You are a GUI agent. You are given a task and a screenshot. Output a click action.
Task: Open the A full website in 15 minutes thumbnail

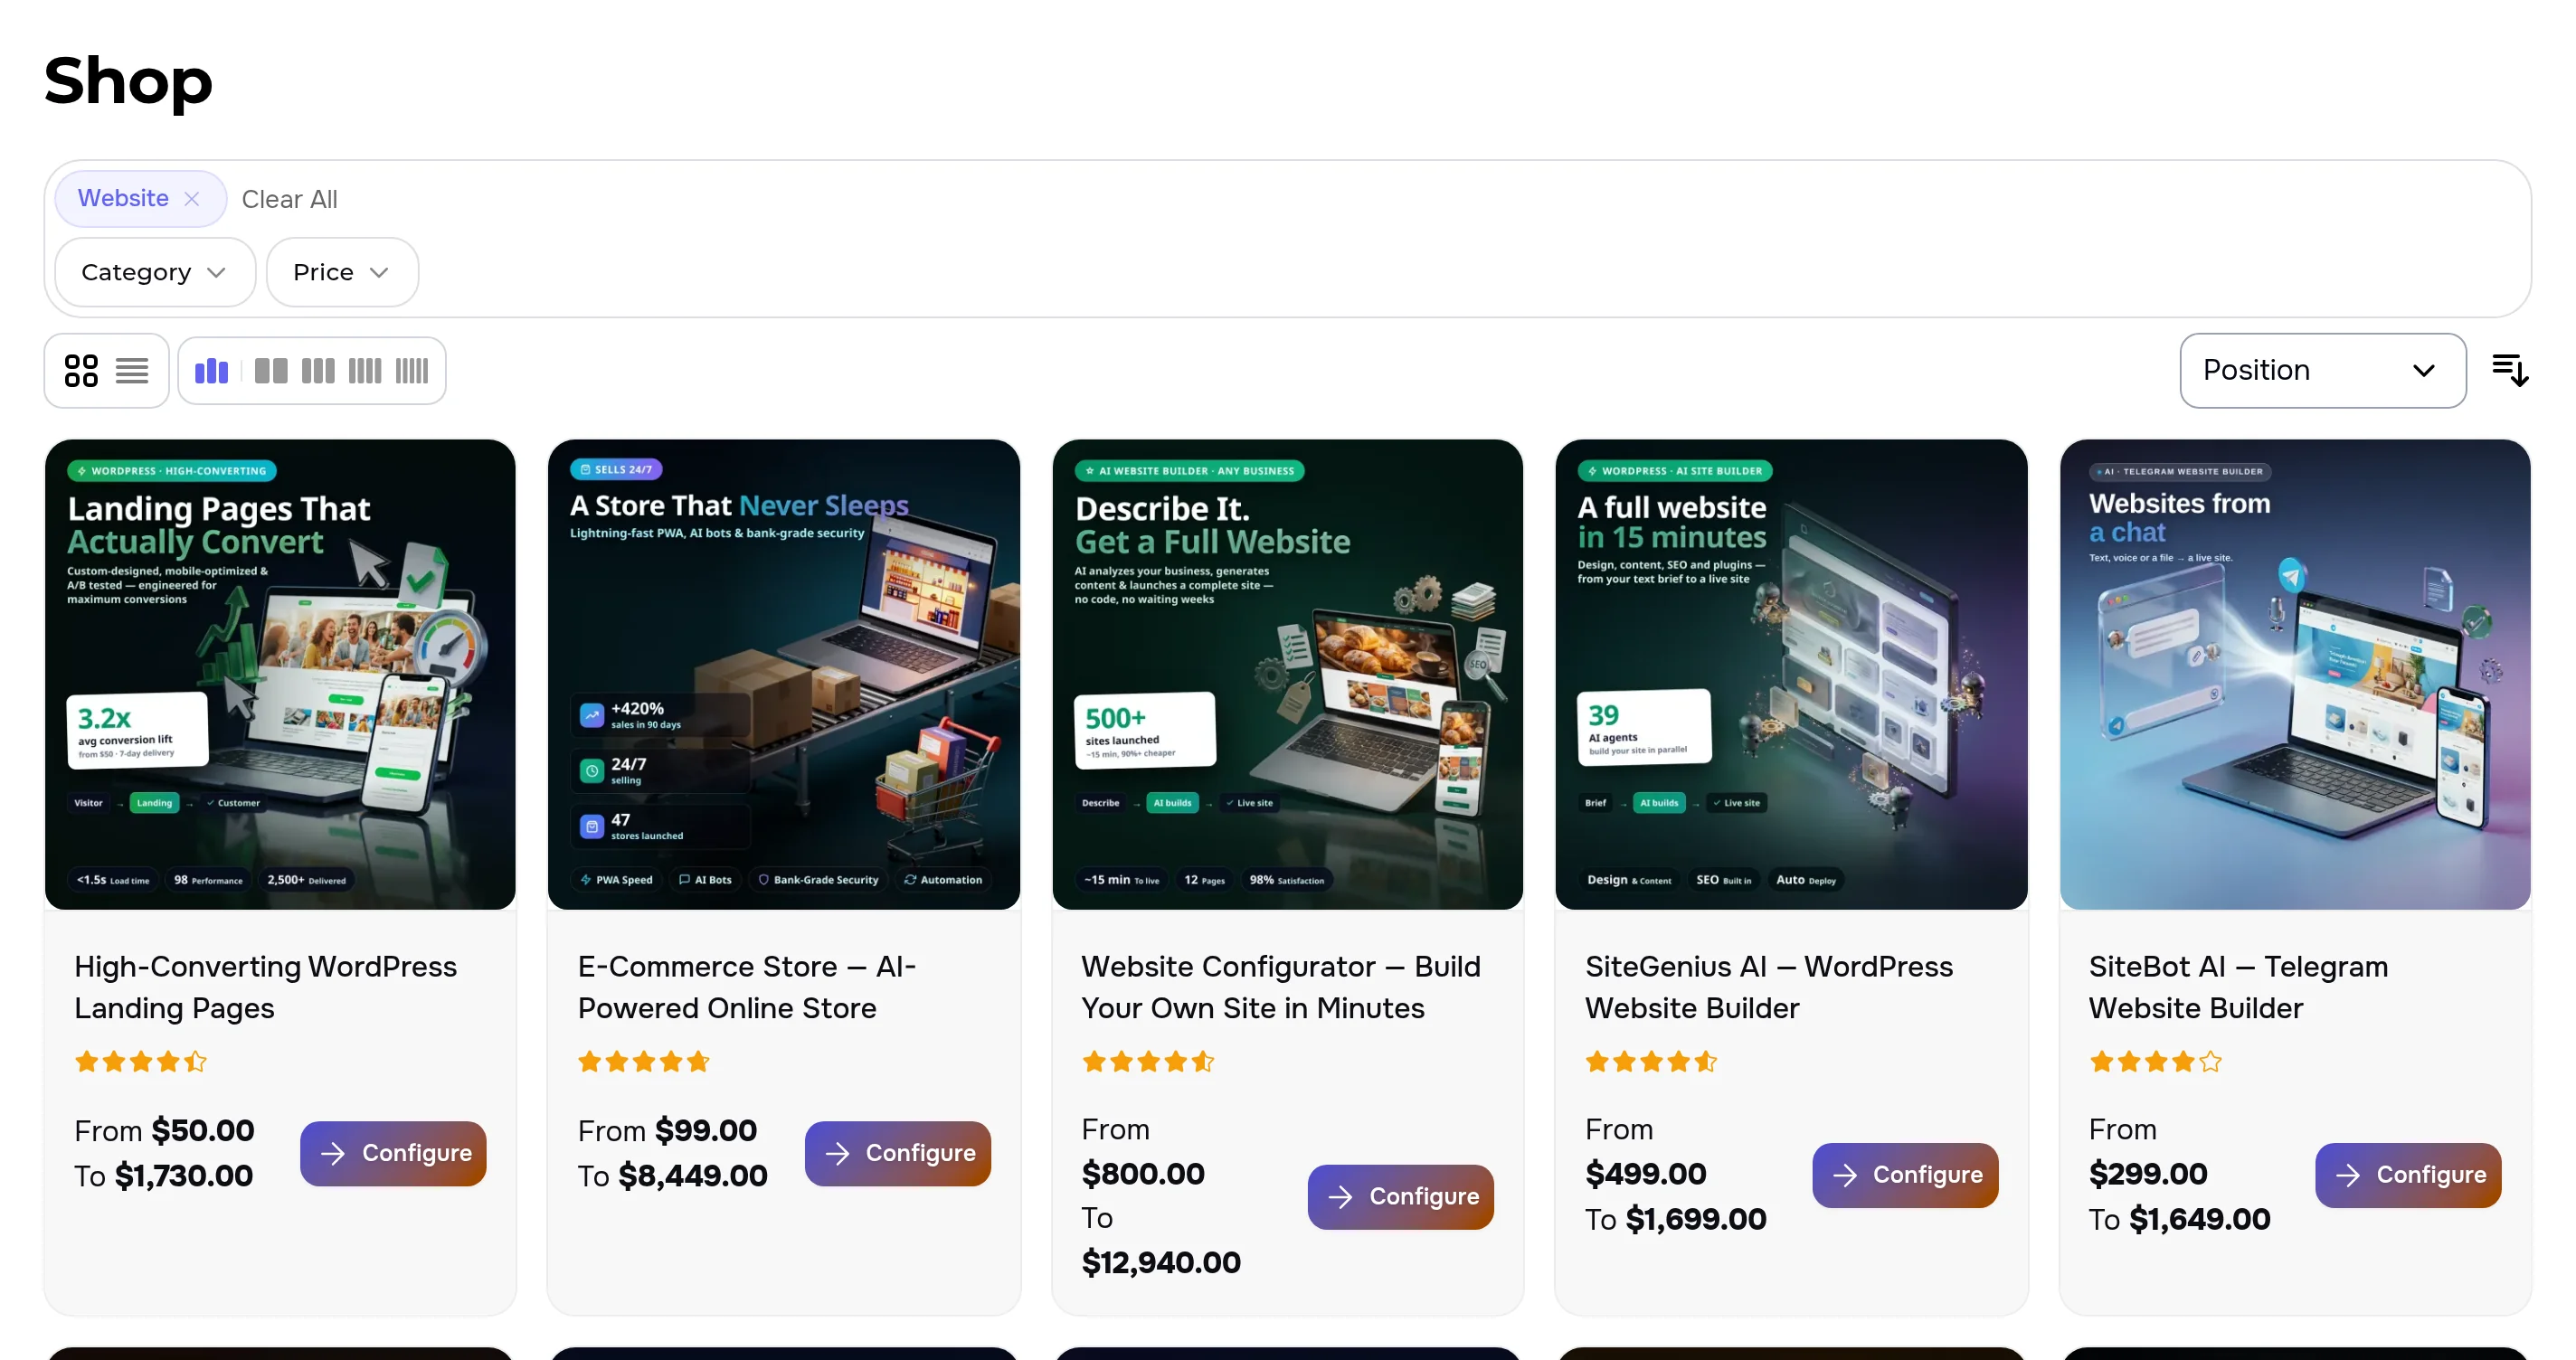1791,675
